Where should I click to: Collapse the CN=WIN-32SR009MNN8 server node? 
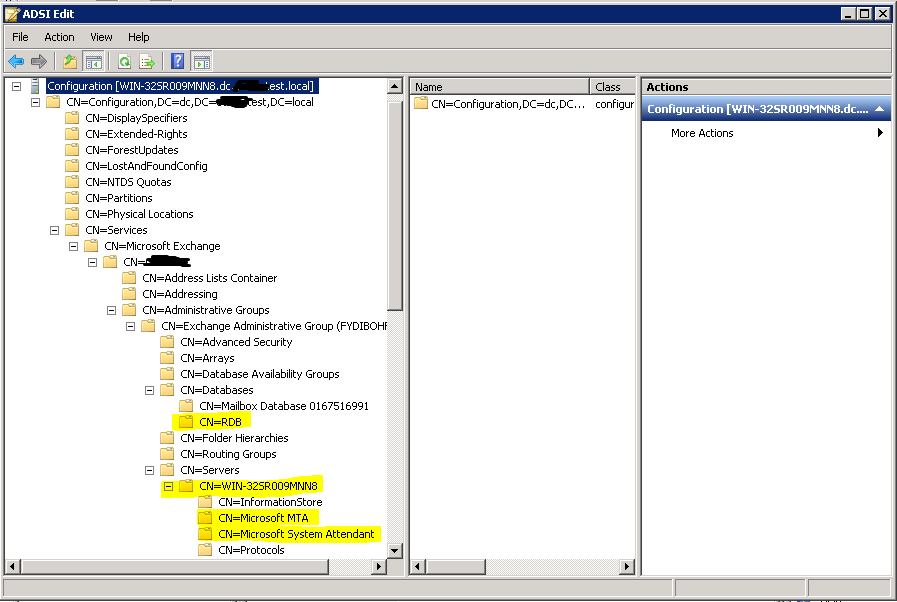pos(168,487)
